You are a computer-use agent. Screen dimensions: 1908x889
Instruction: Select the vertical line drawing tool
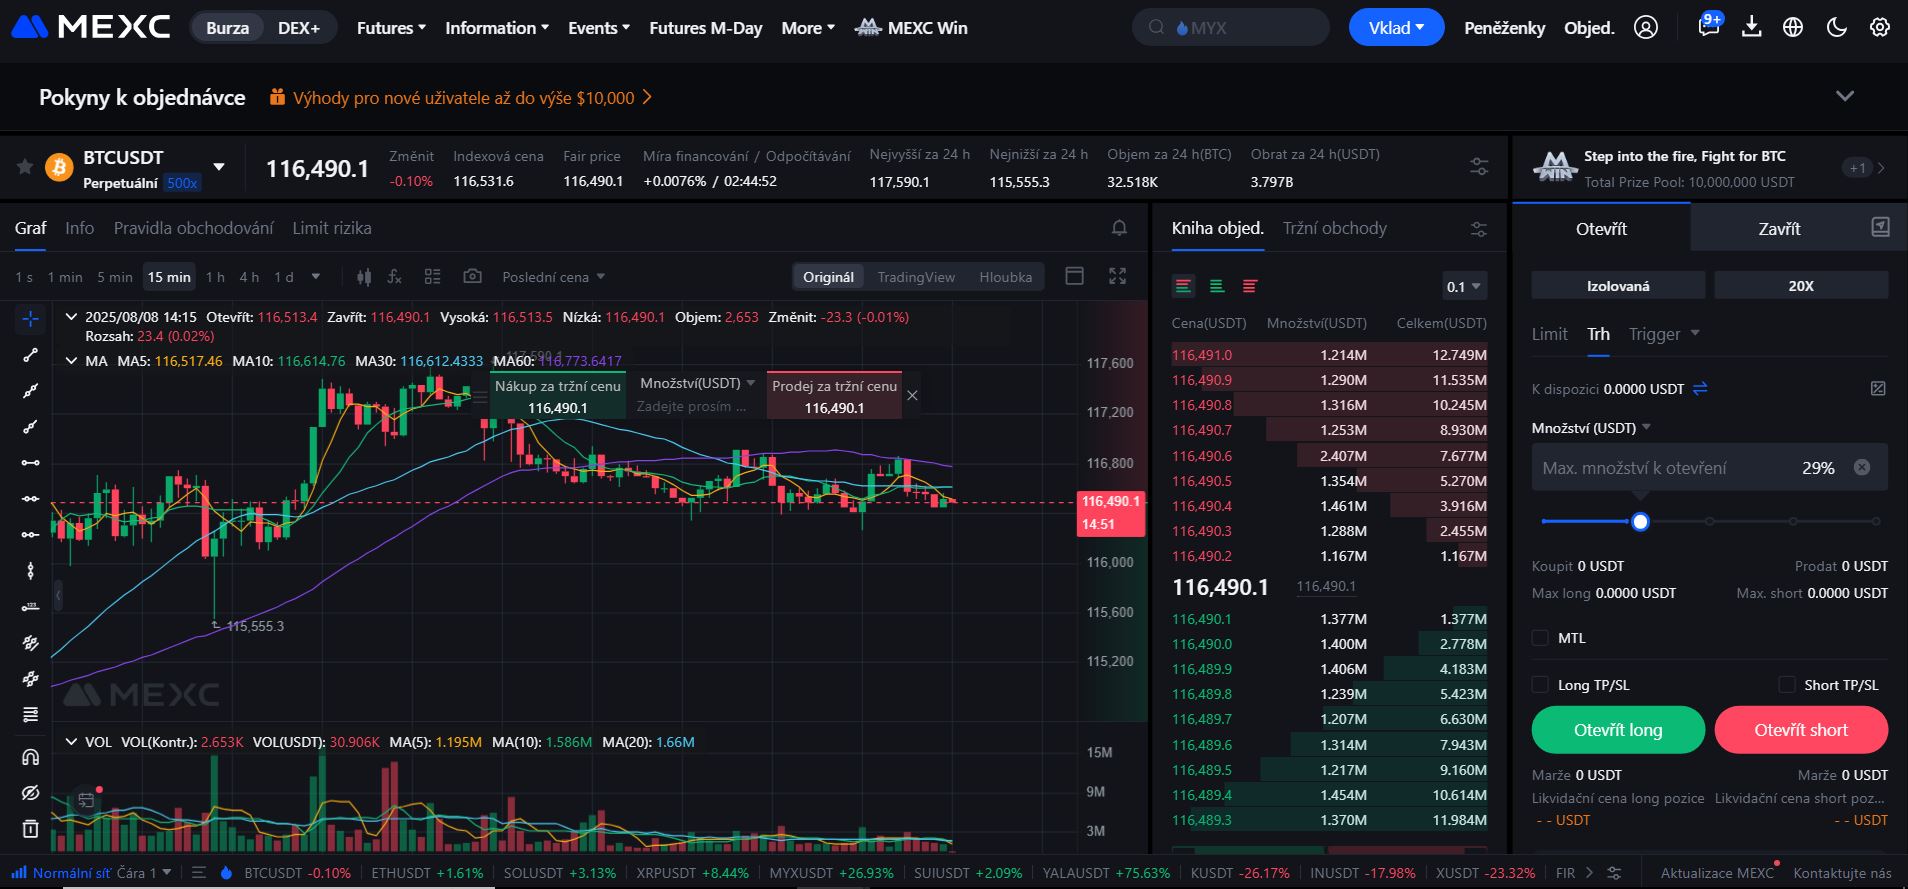(30, 571)
